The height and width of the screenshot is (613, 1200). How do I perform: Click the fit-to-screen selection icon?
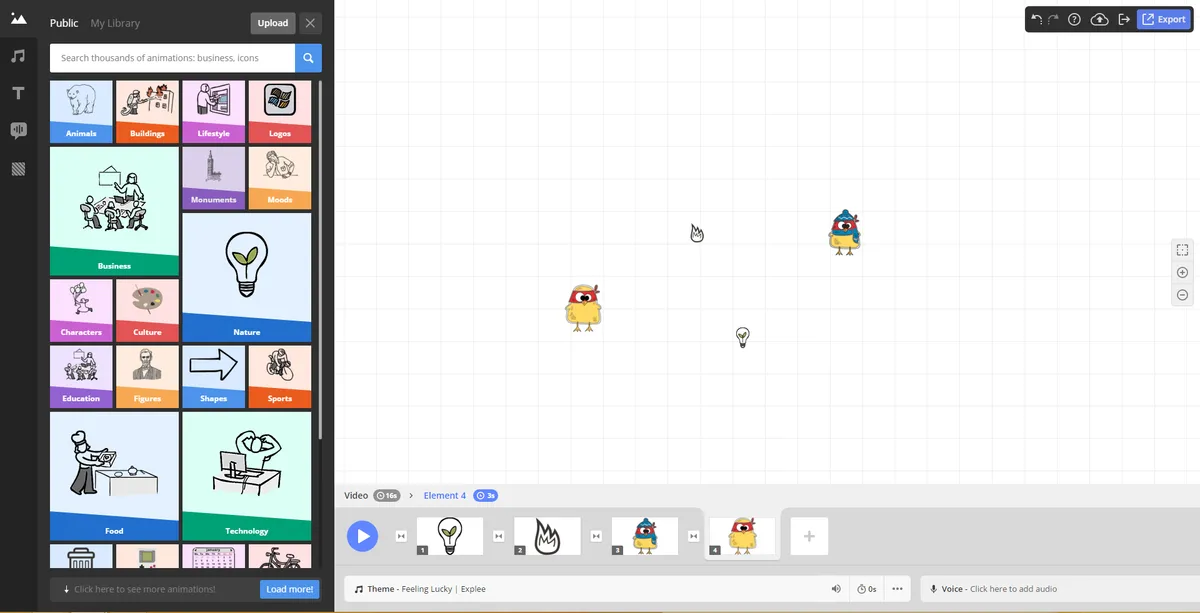point(1182,250)
